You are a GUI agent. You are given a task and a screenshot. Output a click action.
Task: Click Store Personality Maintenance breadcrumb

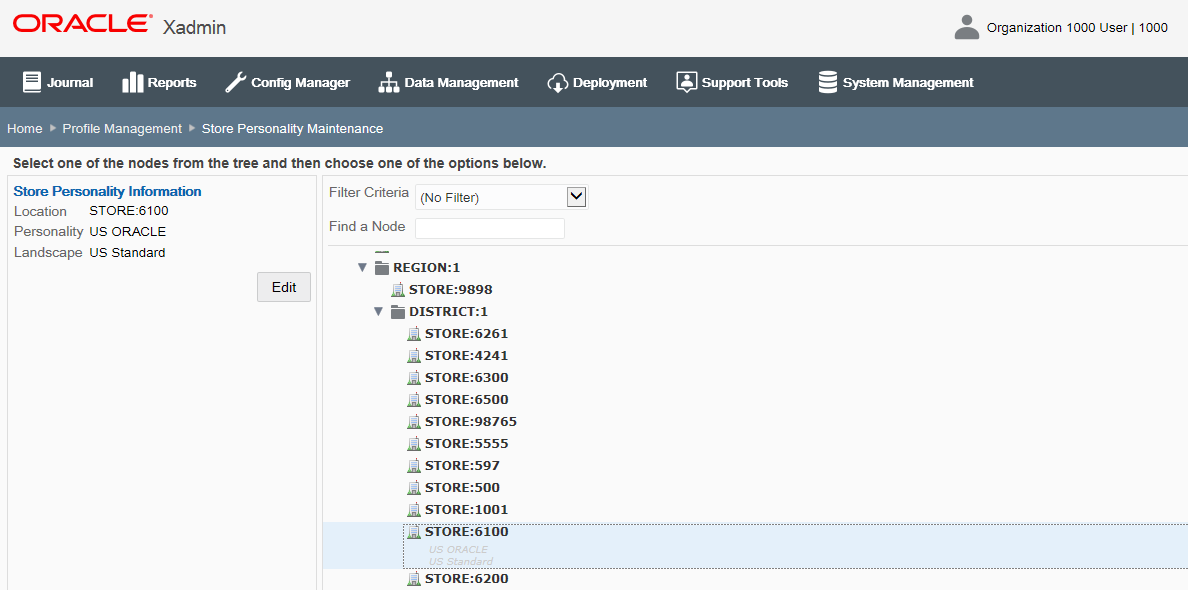click(x=292, y=129)
